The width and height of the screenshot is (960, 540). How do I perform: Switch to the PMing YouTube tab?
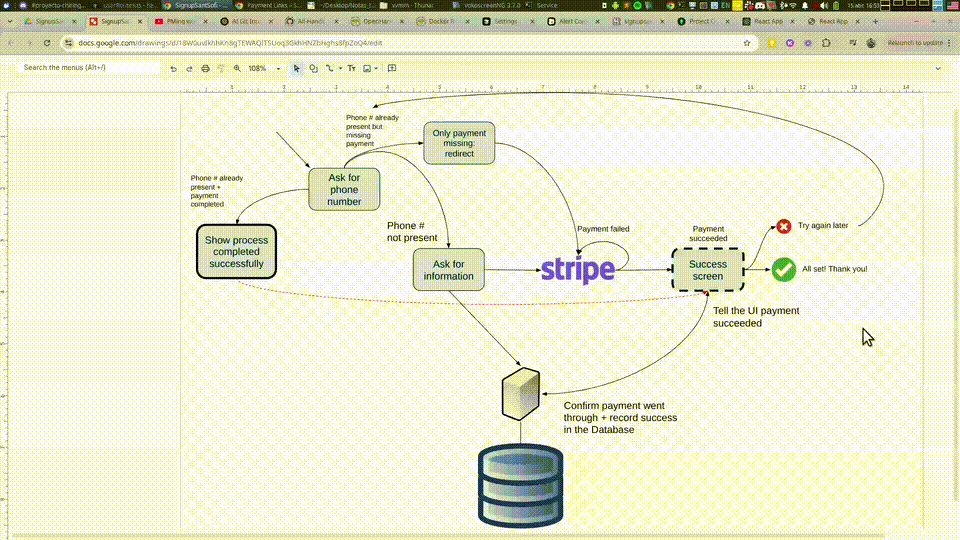pyautogui.click(x=179, y=21)
